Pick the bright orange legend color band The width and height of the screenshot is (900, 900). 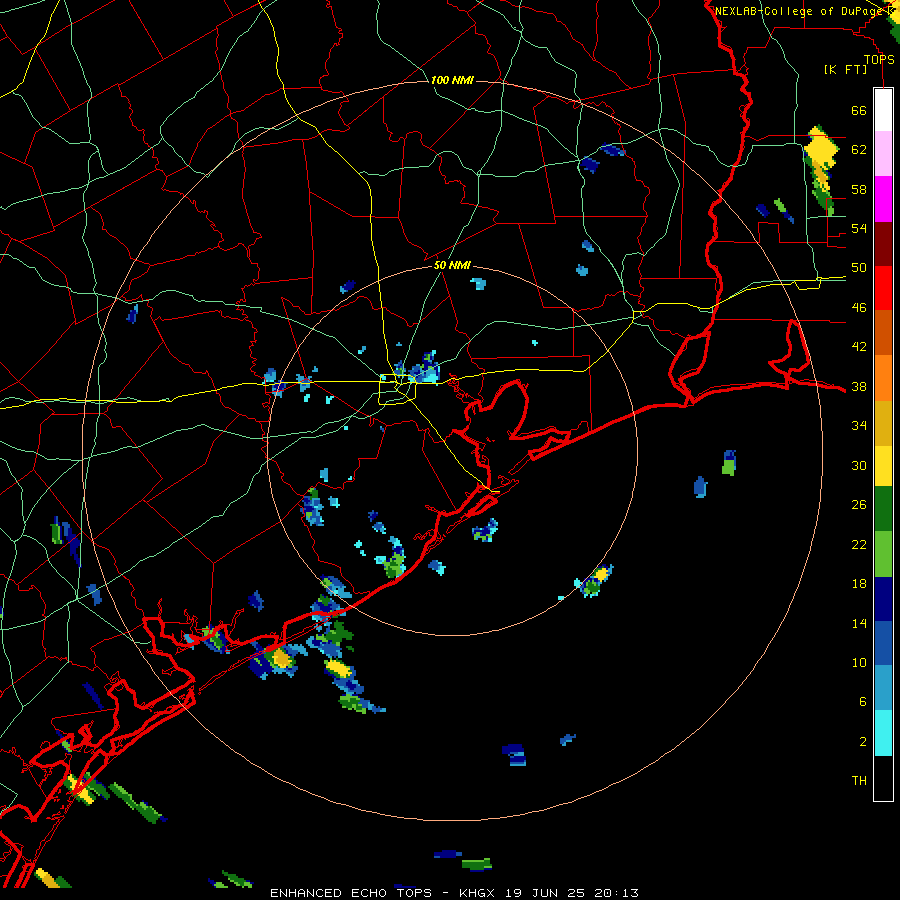pyautogui.click(x=883, y=377)
